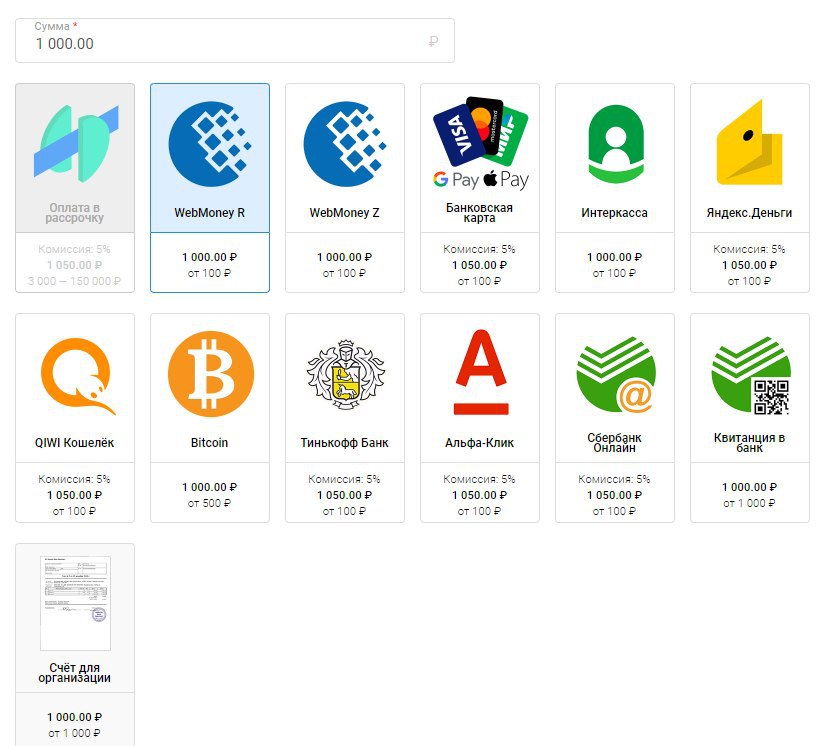The height and width of the screenshot is (746, 825).
Task: Click the Сбербанк Онлайн label
Action: (615, 442)
